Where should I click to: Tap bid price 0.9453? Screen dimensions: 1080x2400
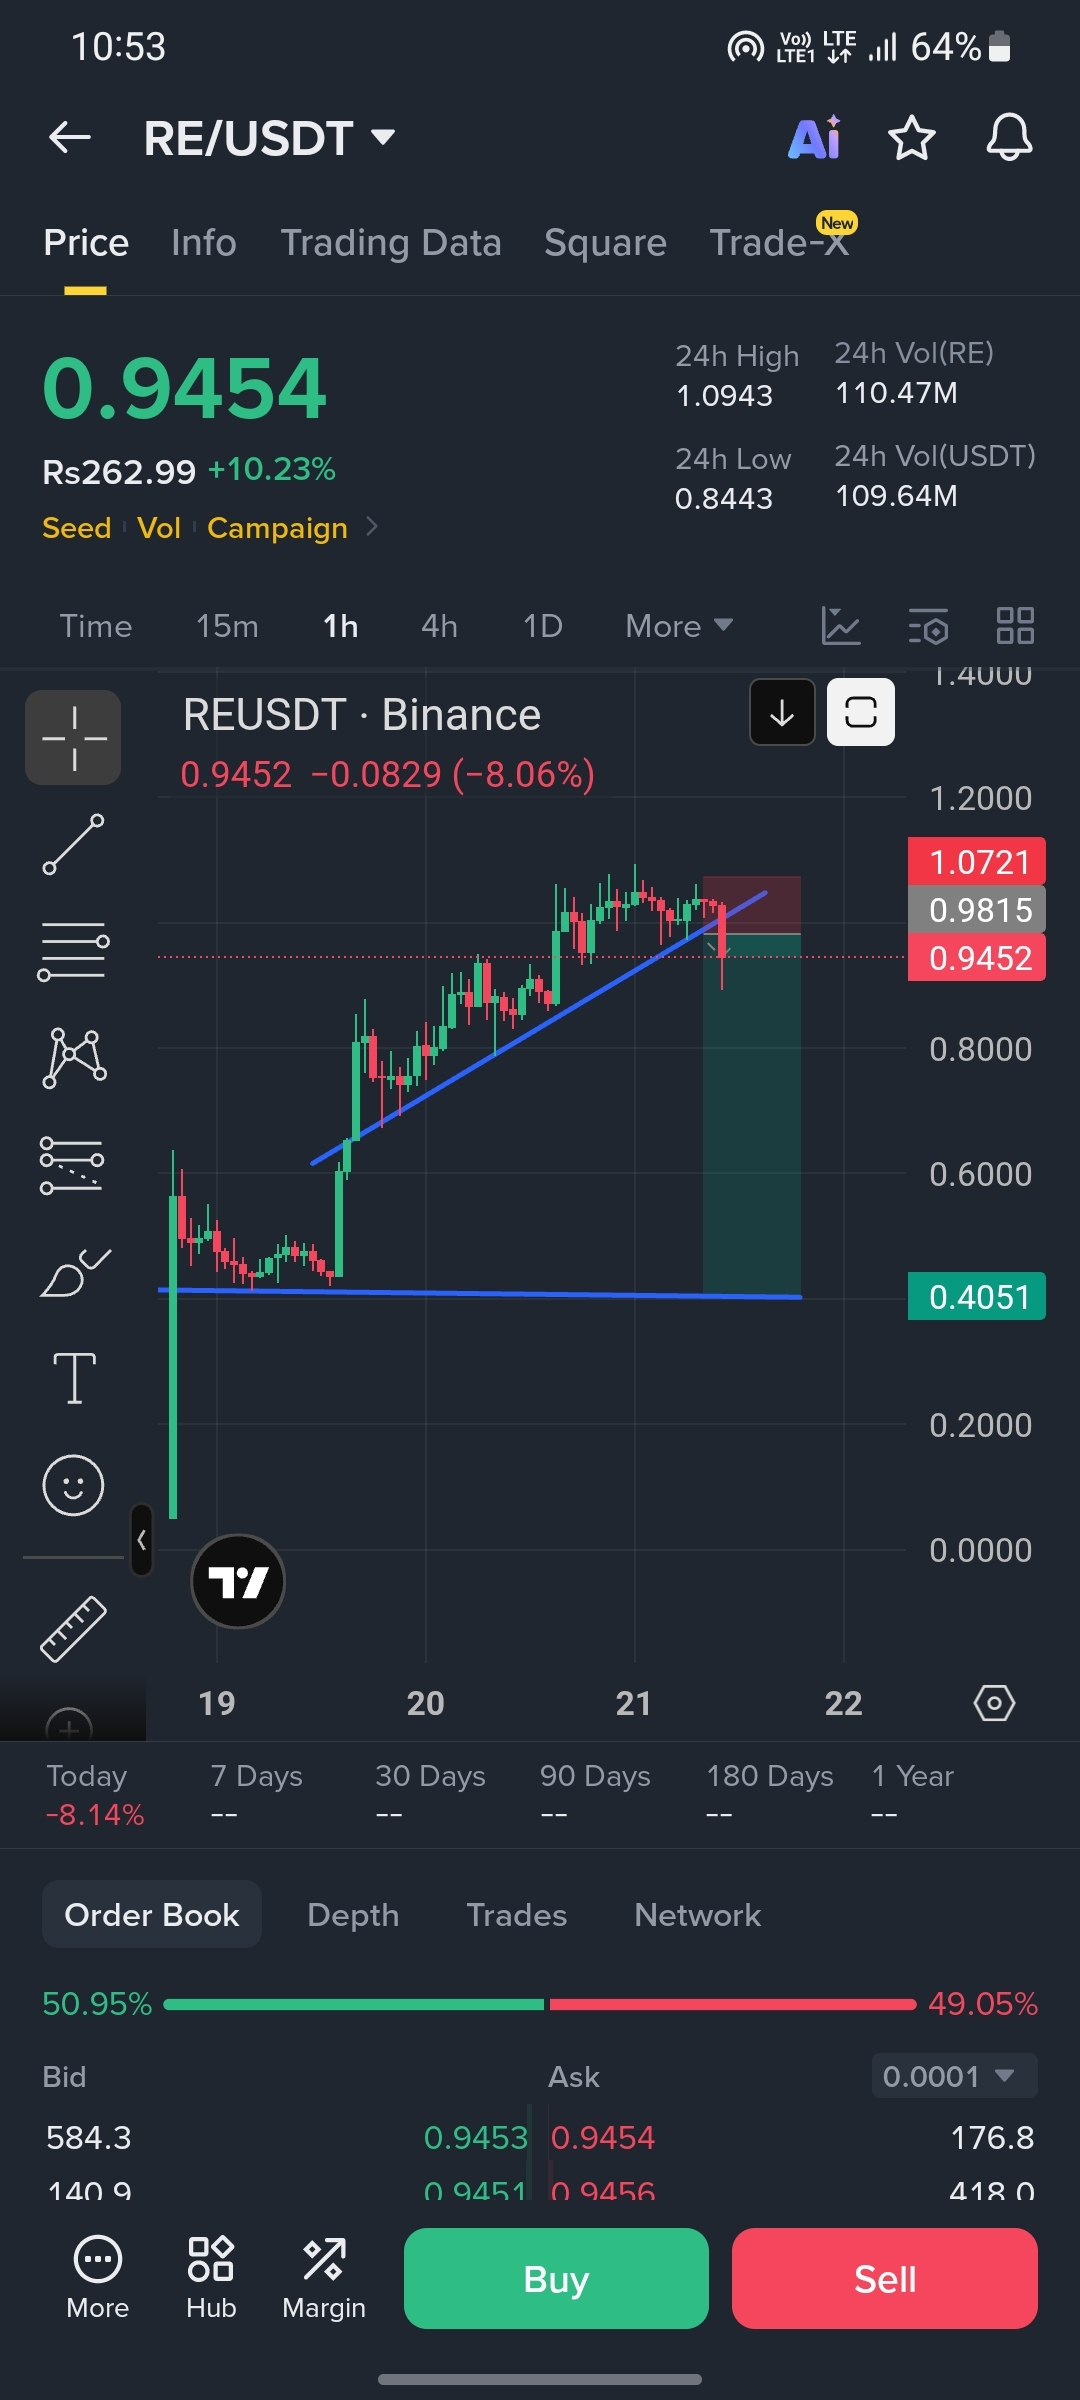[475, 2137]
